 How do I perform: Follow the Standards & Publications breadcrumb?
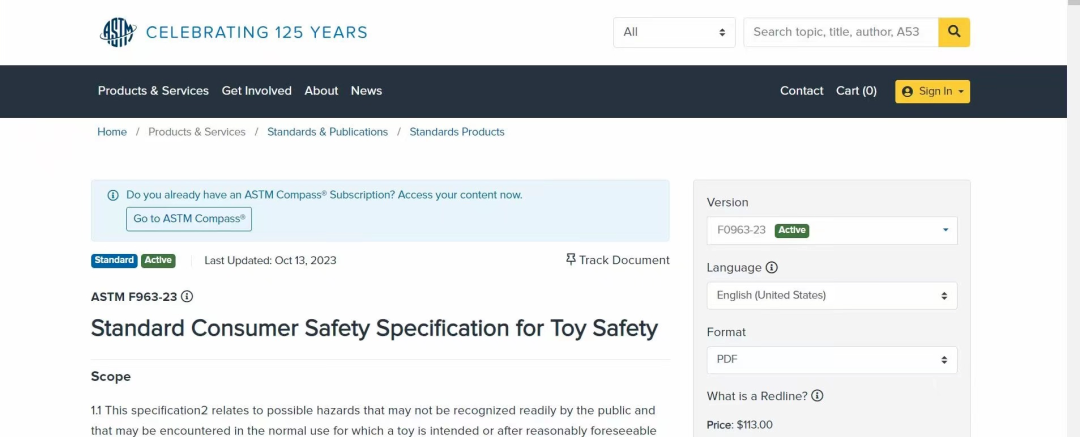[327, 132]
